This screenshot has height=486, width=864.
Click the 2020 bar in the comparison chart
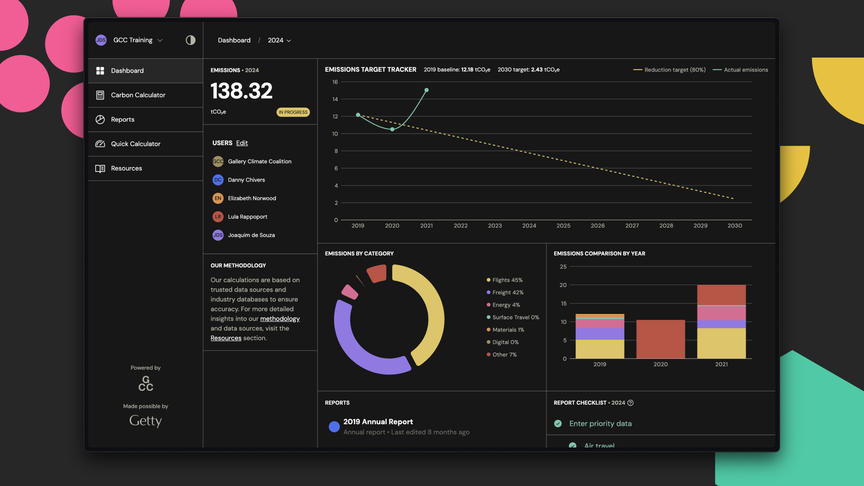click(x=660, y=339)
